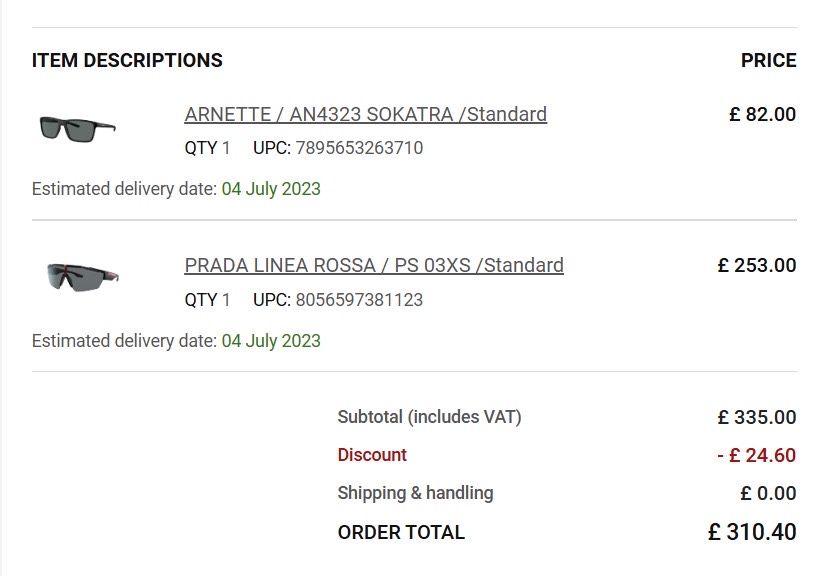Click the £ 310.40 order total amount

pos(752,532)
